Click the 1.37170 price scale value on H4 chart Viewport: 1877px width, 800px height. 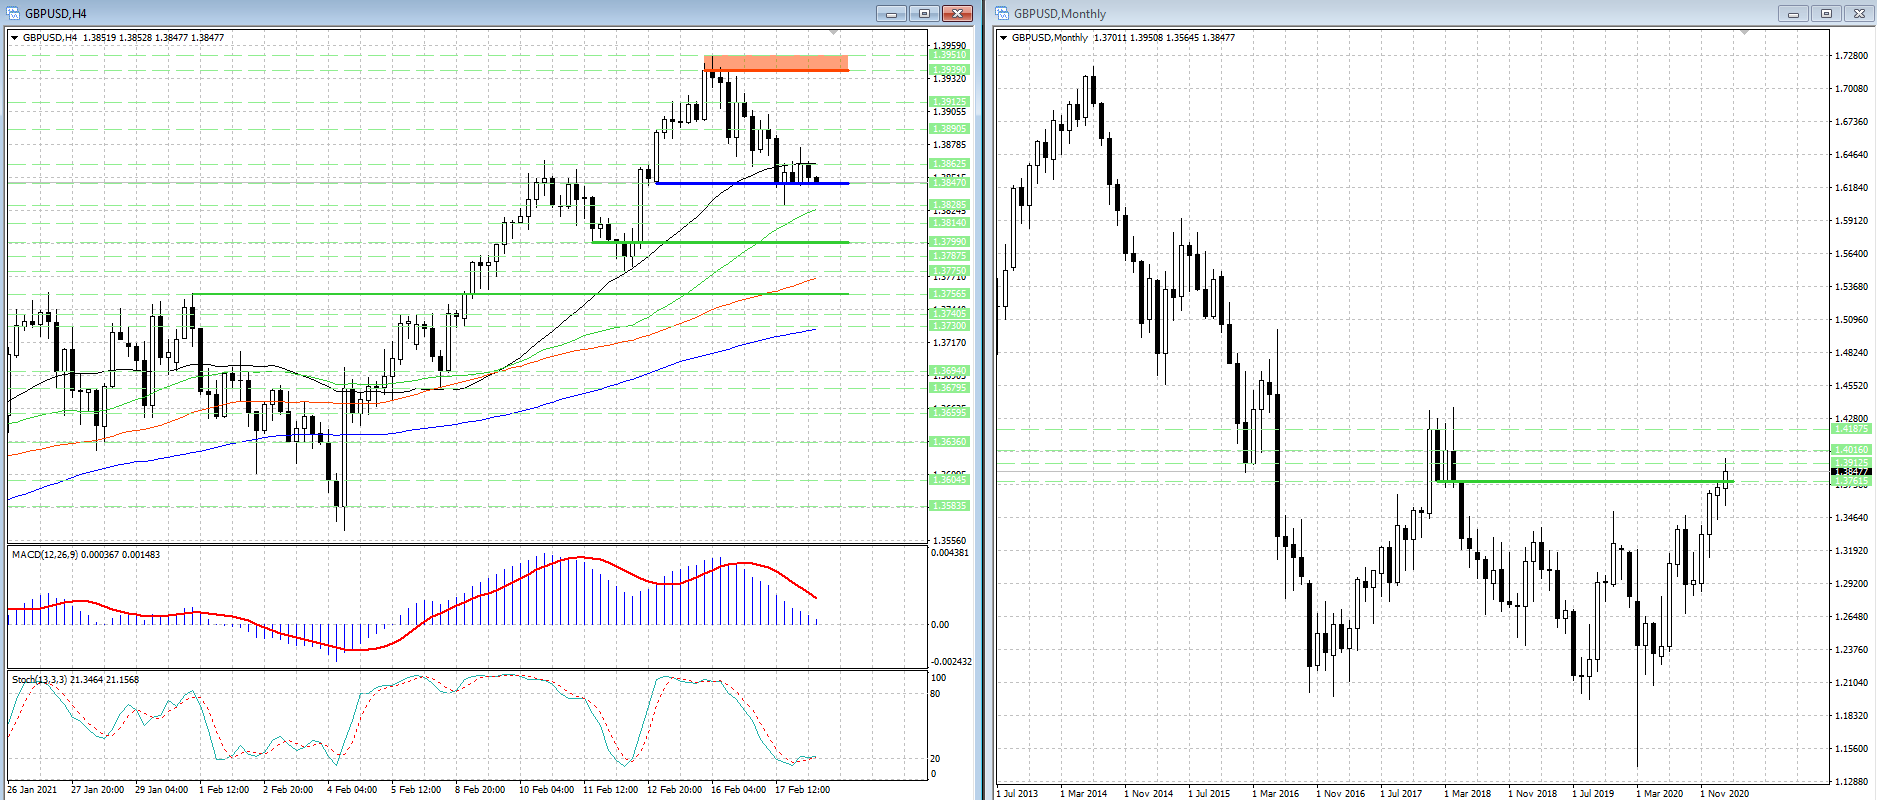[949, 342]
